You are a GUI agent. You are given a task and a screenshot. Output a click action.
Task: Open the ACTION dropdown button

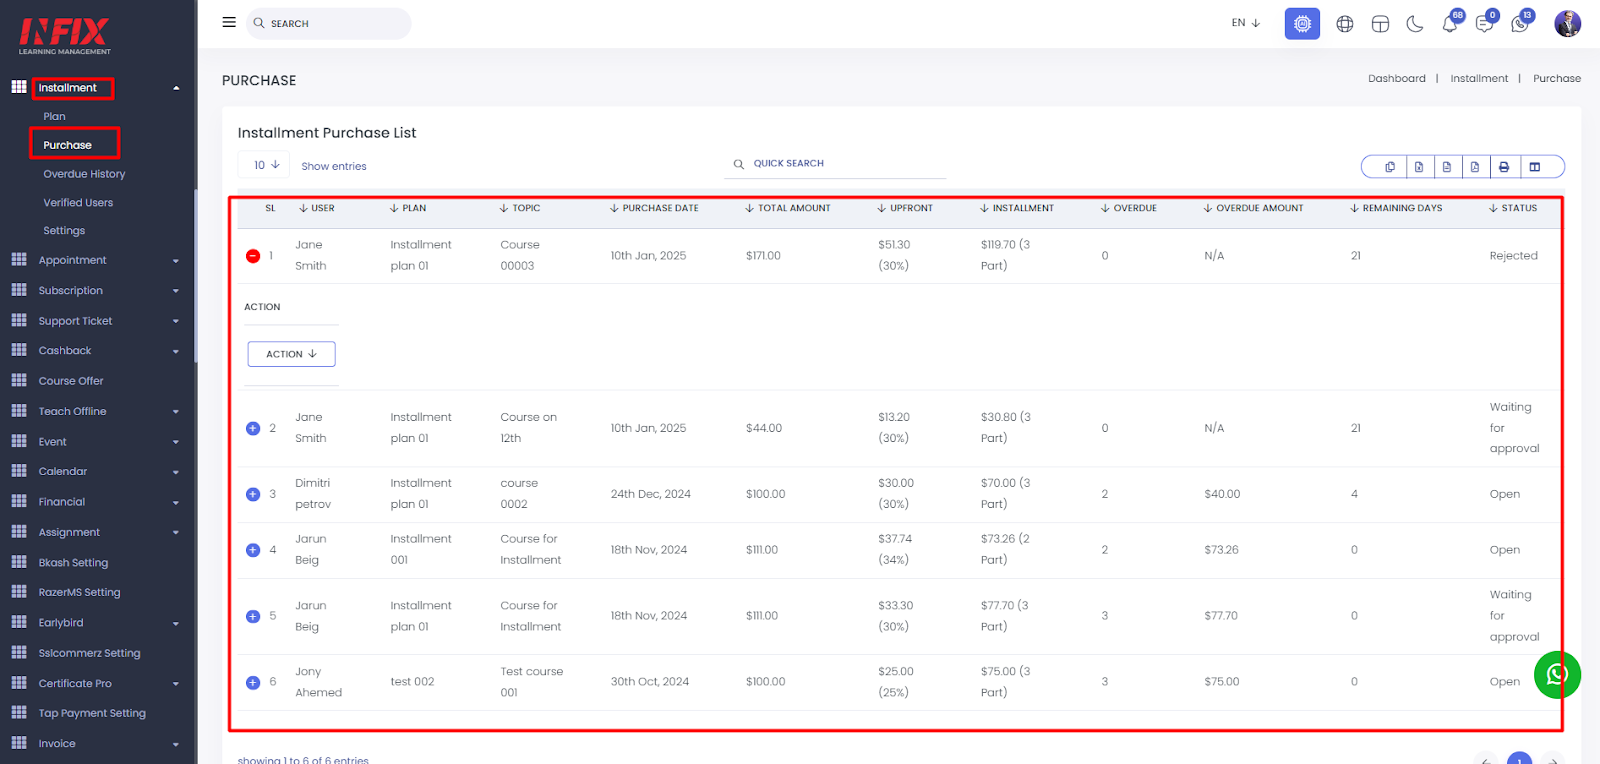(x=291, y=354)
